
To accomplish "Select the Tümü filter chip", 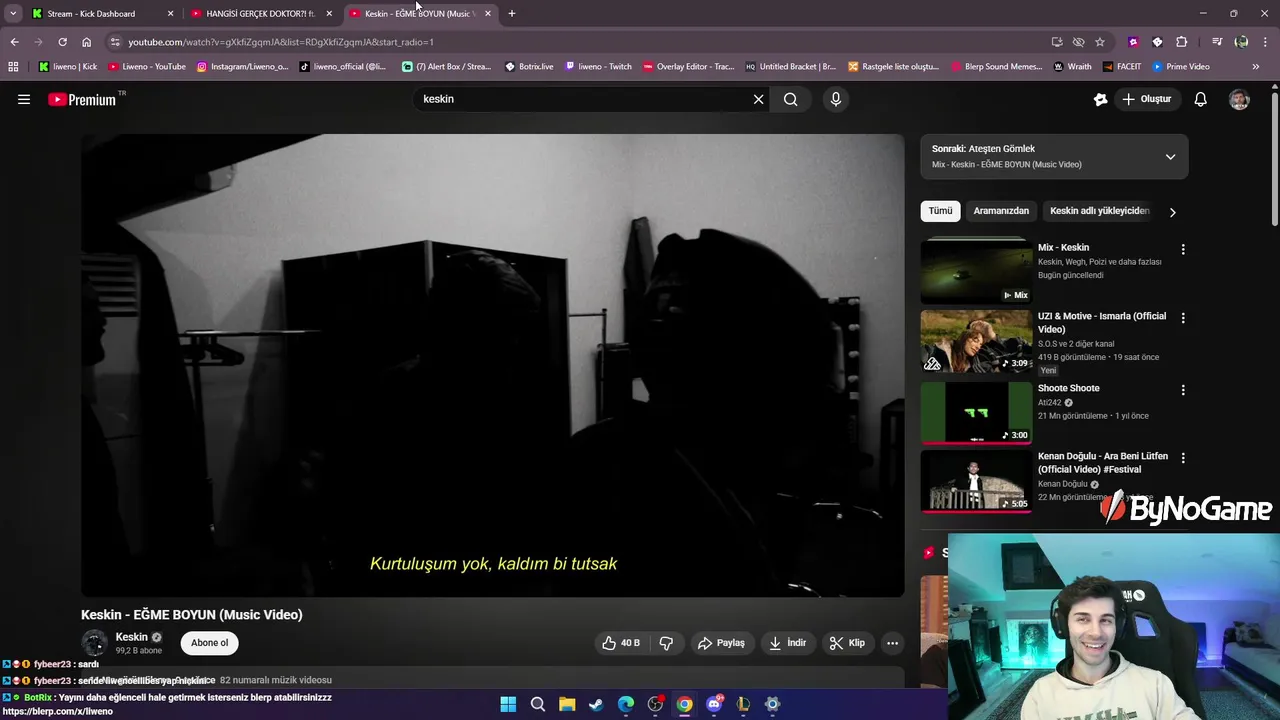I will 940,211.
